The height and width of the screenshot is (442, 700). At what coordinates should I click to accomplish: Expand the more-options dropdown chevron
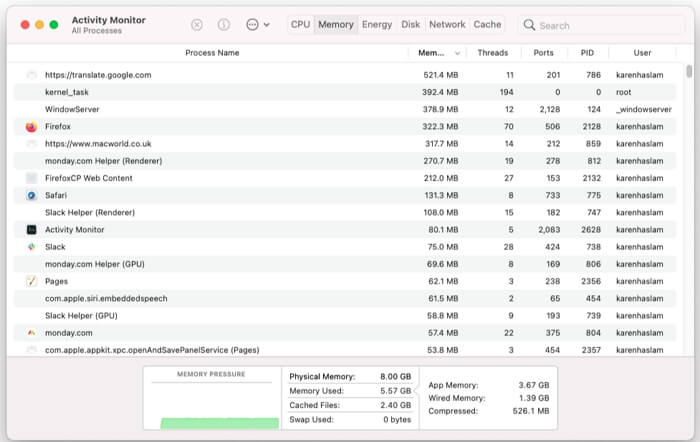point(267,25)
